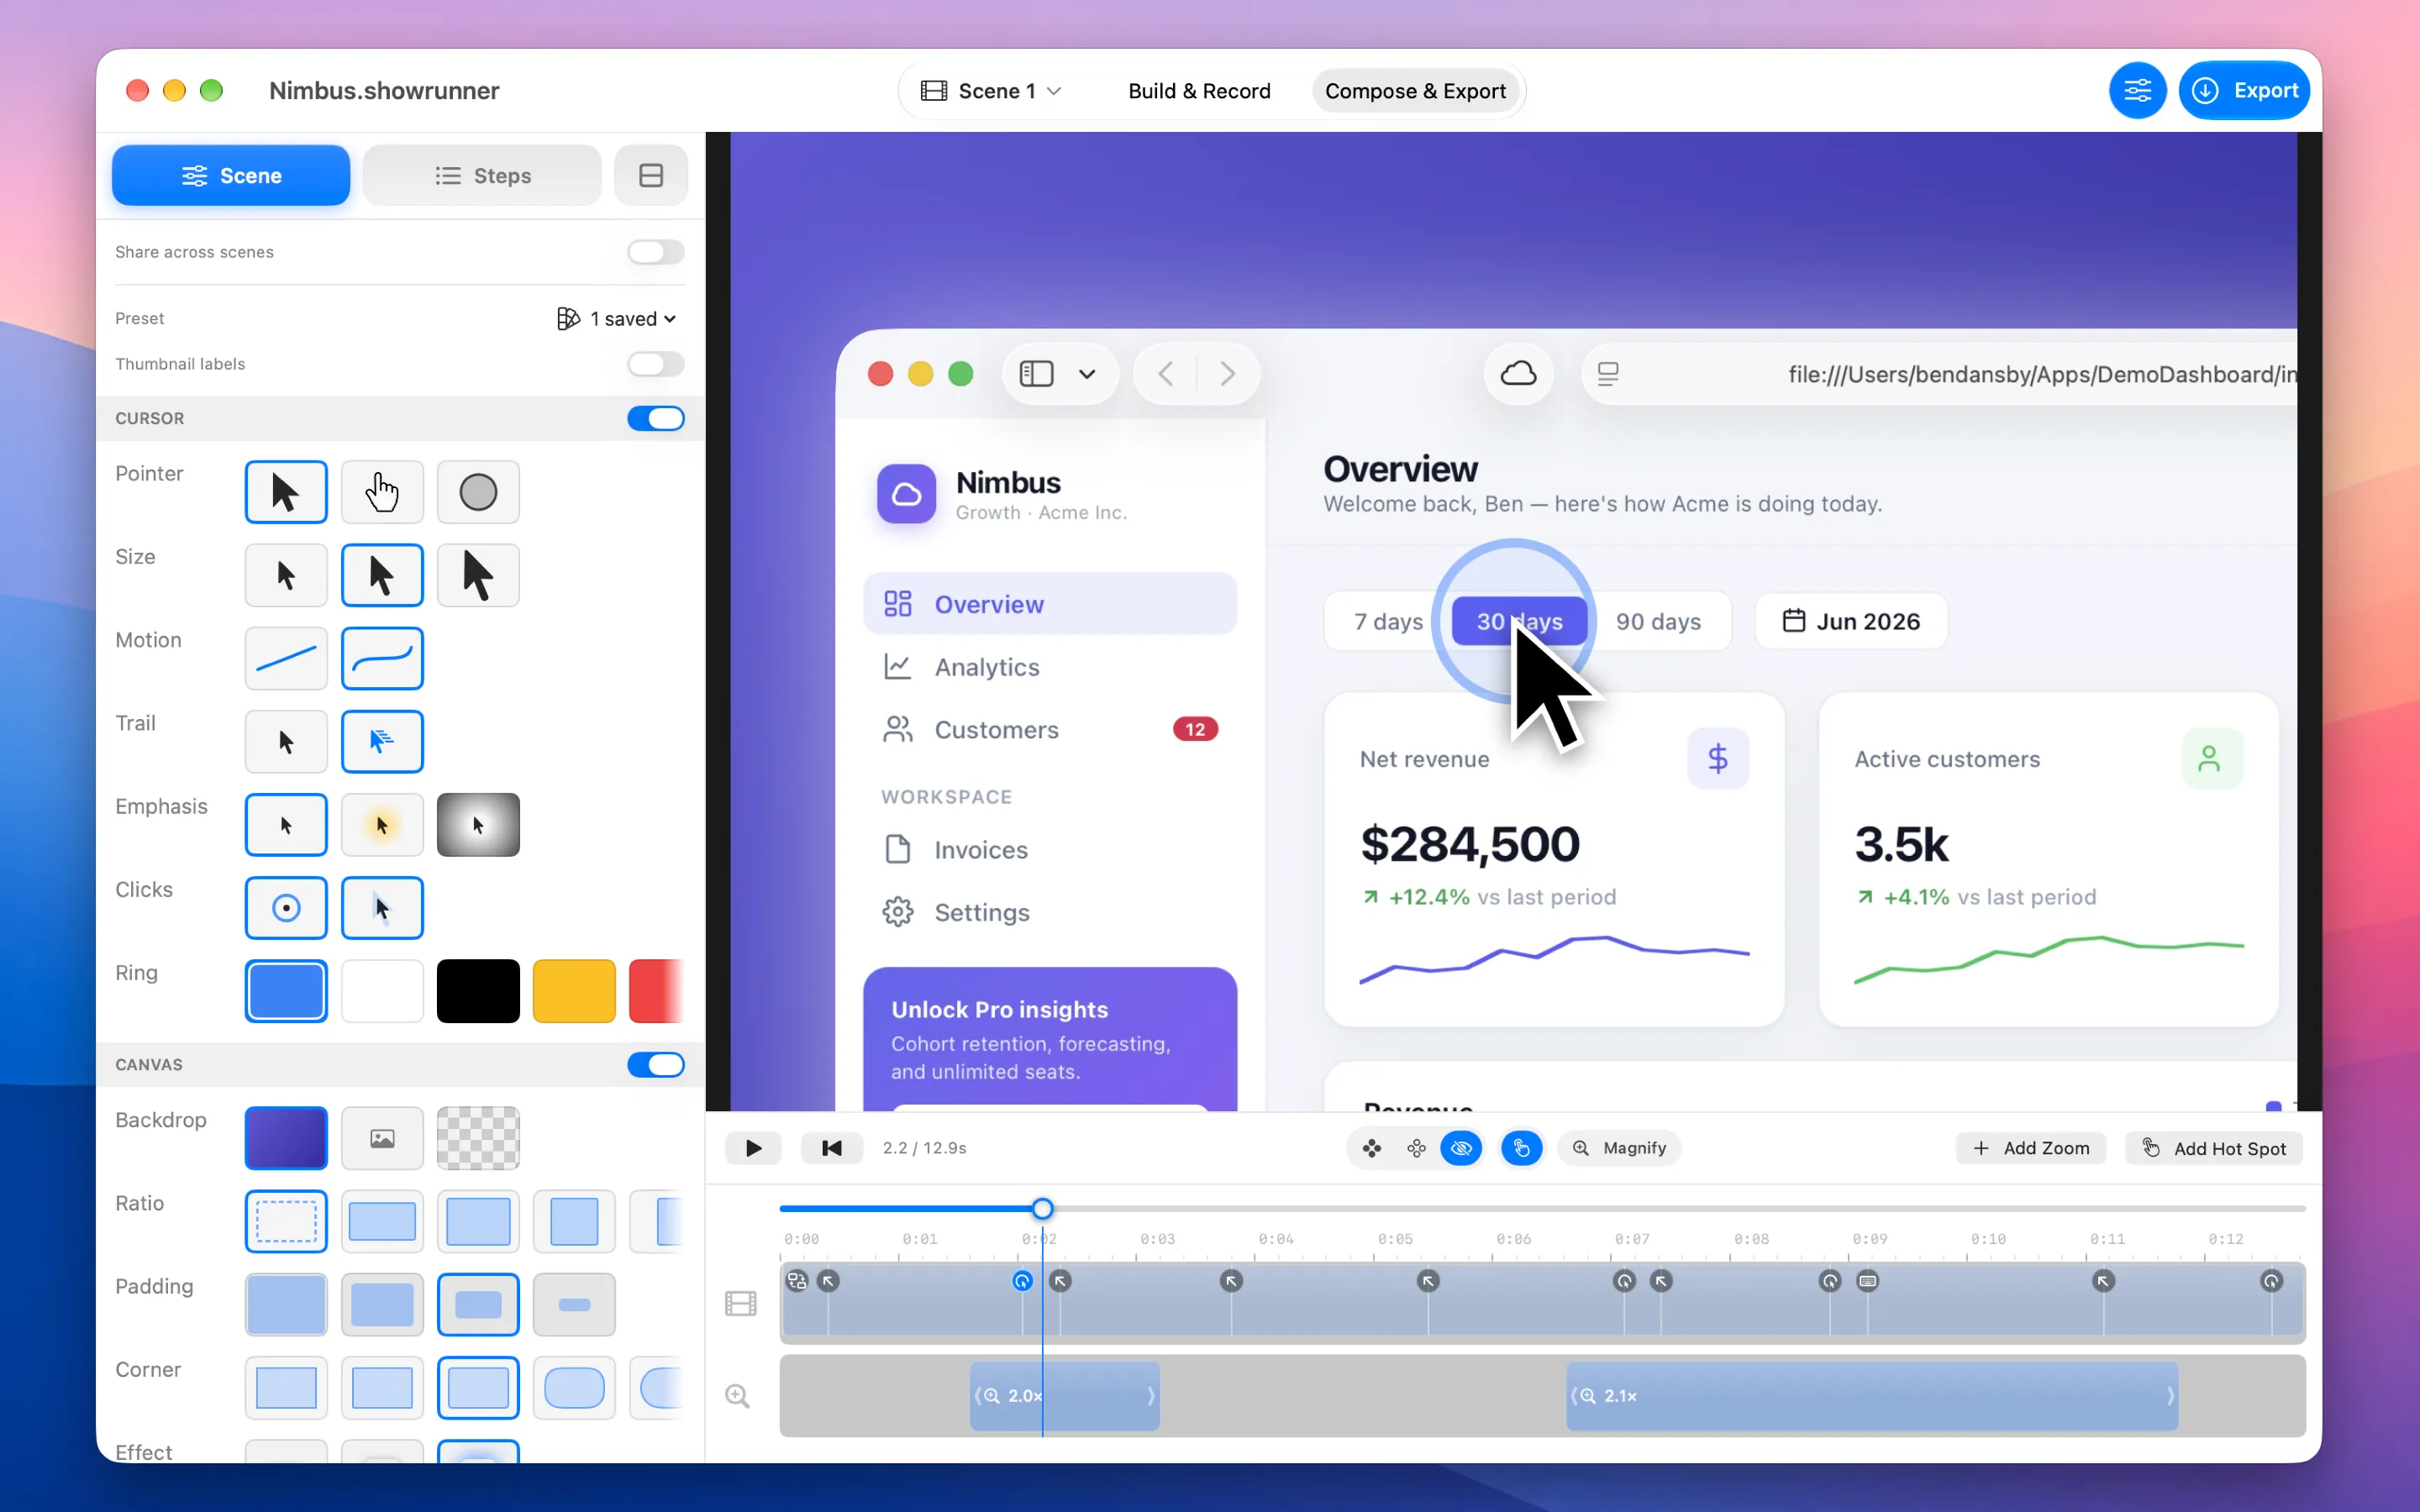This screenshot has width=2420, height=1512.
Task: Click the zoom track magnifier icon
Action: pos(738,1396)
